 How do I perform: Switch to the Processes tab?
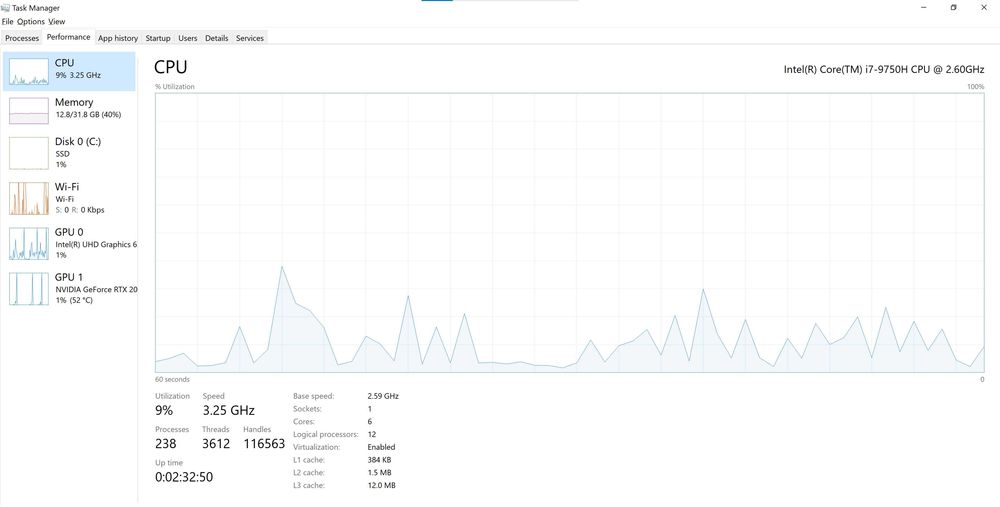tap(22, 38)
